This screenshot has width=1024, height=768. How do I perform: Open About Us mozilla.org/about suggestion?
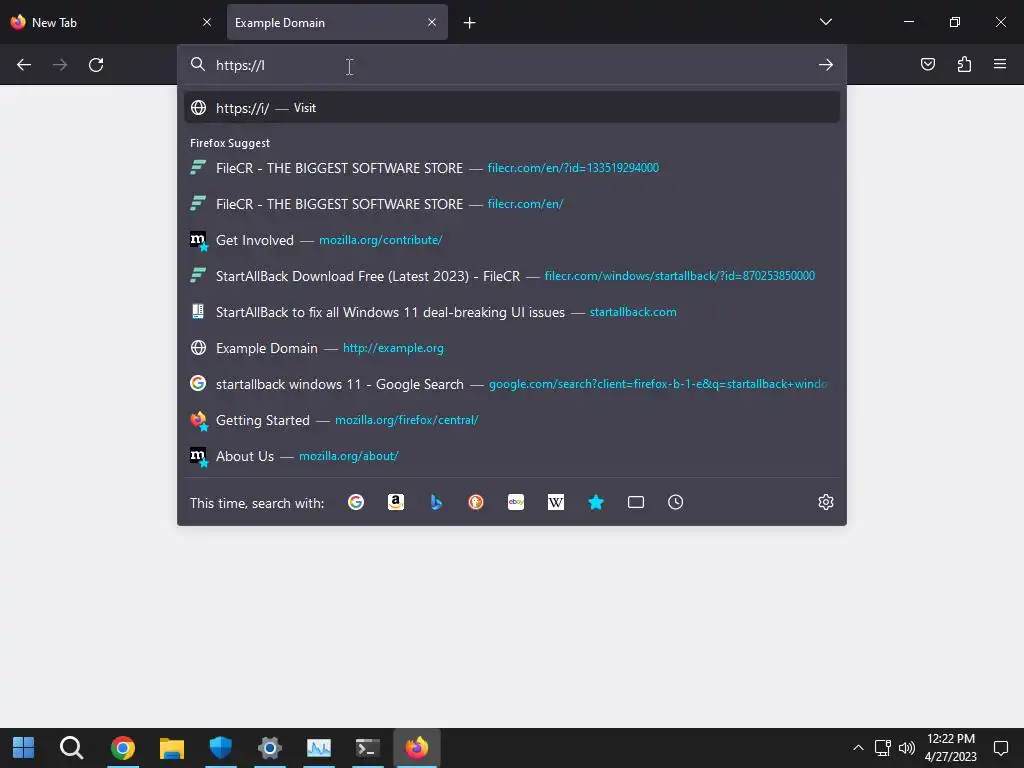(511, 456)
